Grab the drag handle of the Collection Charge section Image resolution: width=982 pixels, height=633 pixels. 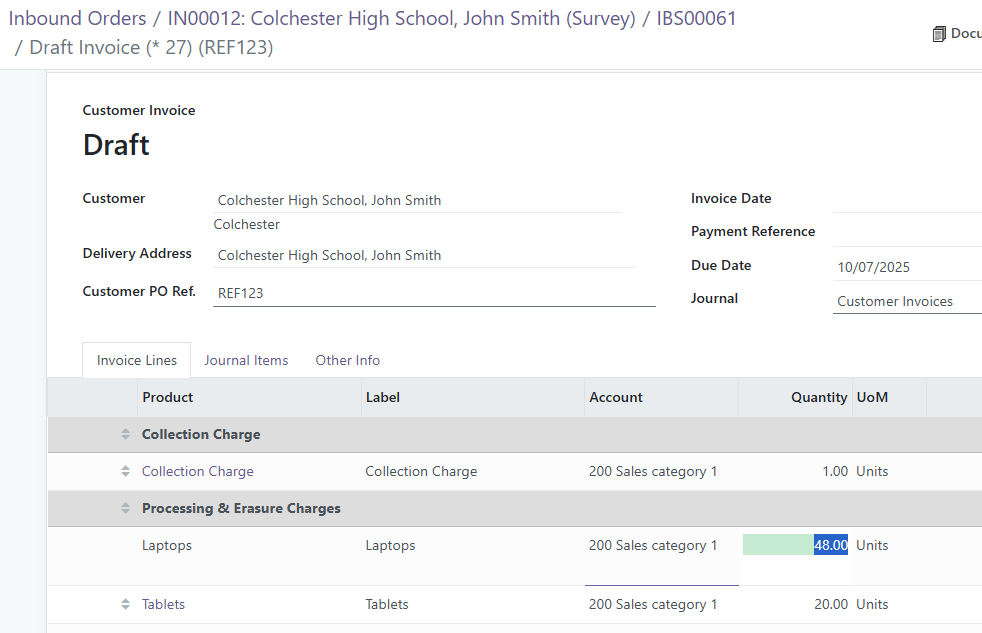[125, 434]
